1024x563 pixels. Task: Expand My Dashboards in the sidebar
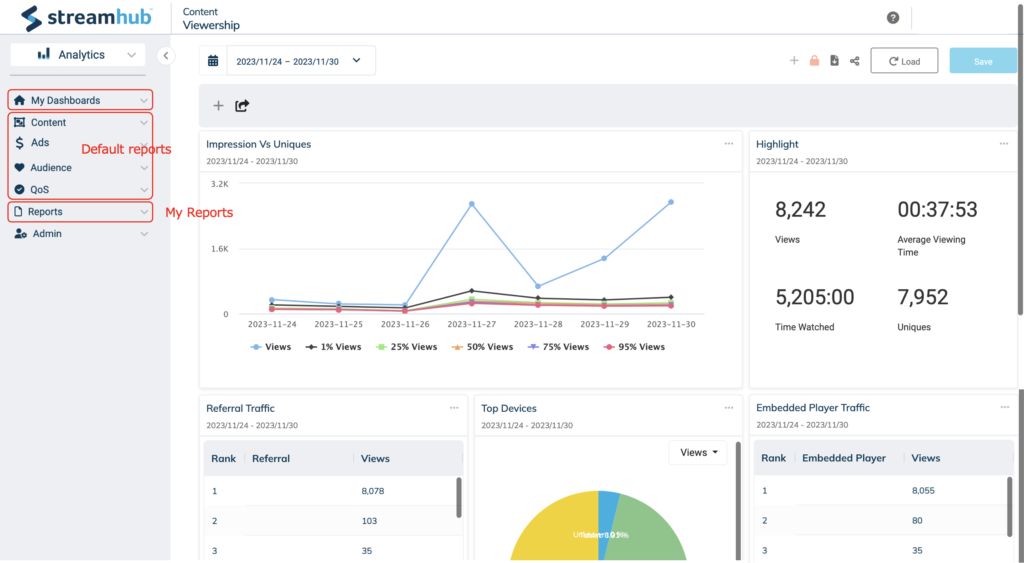[80, 100]
